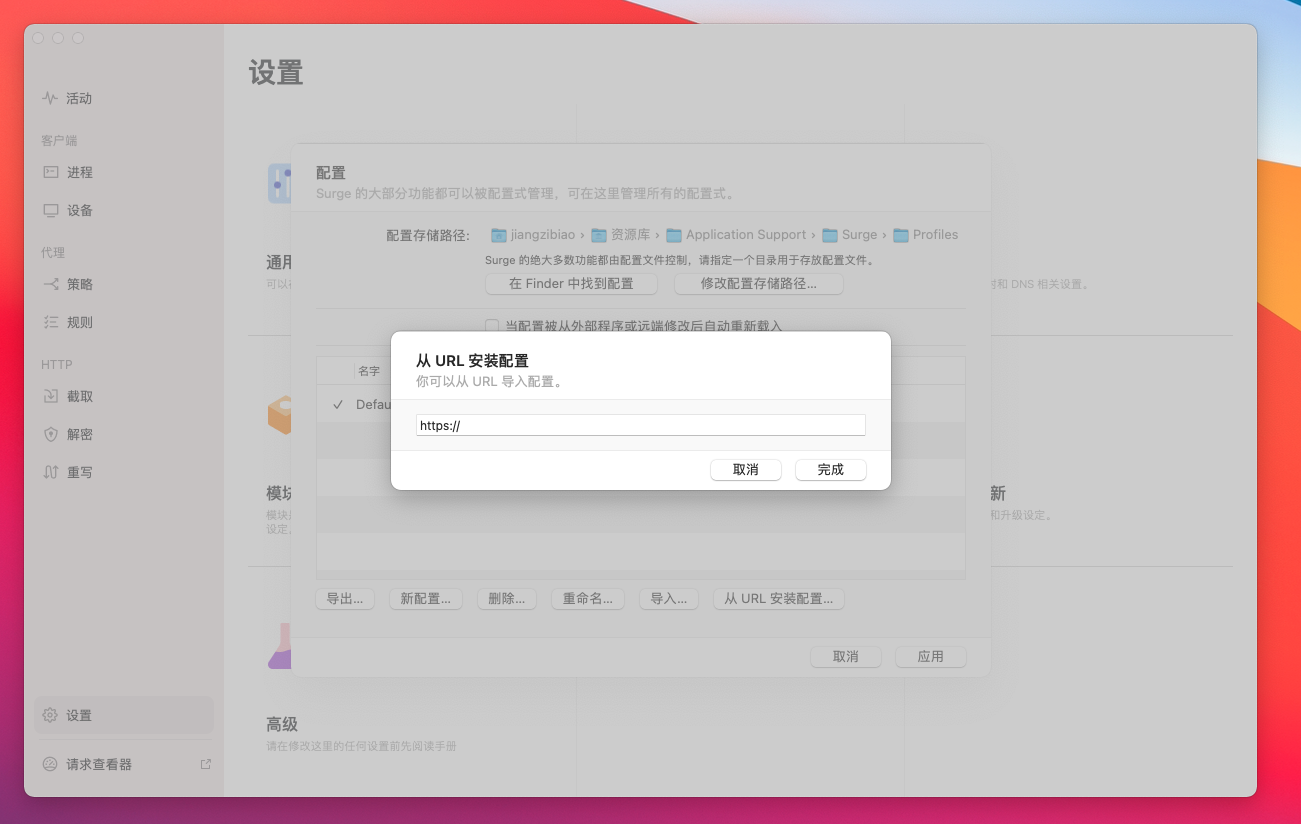Click the Process icon in sidebar
Viewport: 1301px width, 824px height.
pos(50,172)
